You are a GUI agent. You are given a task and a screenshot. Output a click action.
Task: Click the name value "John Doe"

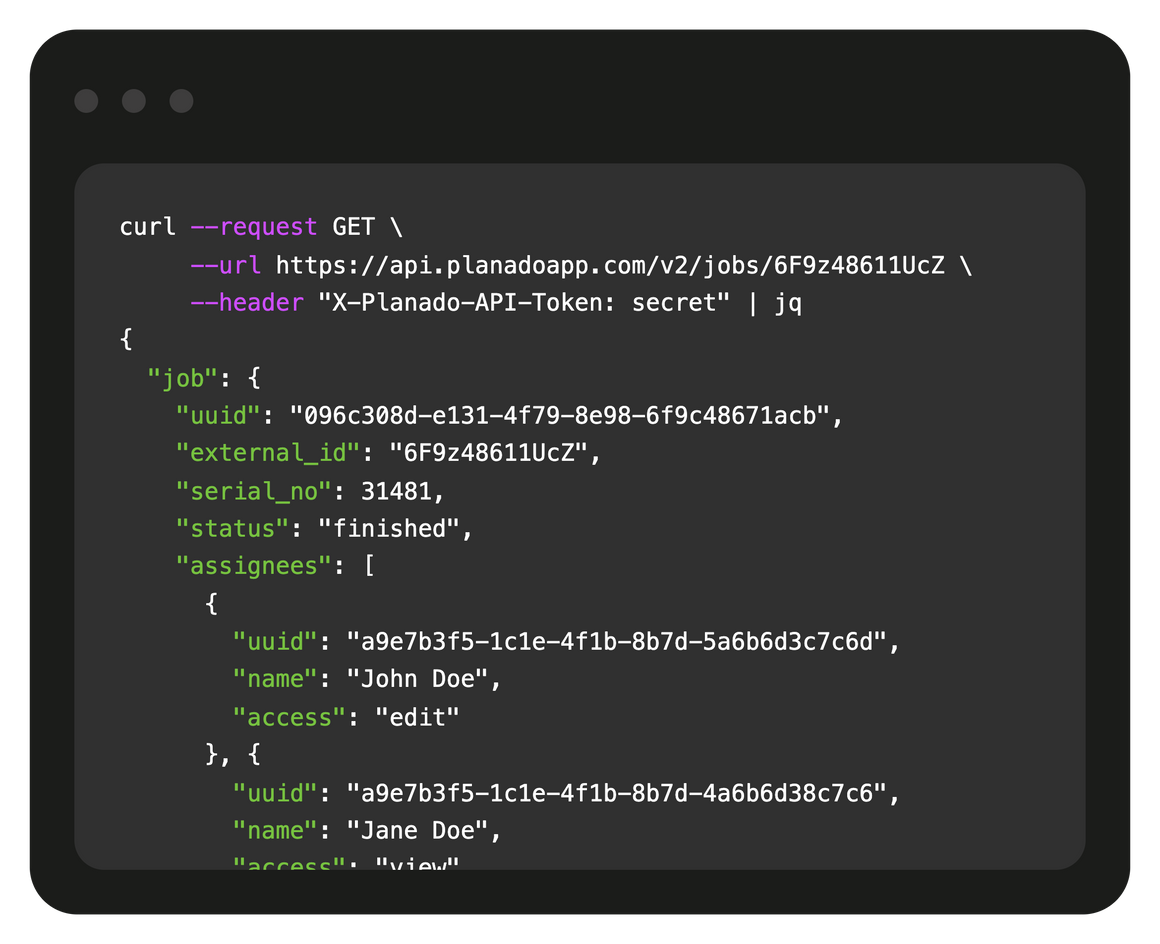point(417,679)
